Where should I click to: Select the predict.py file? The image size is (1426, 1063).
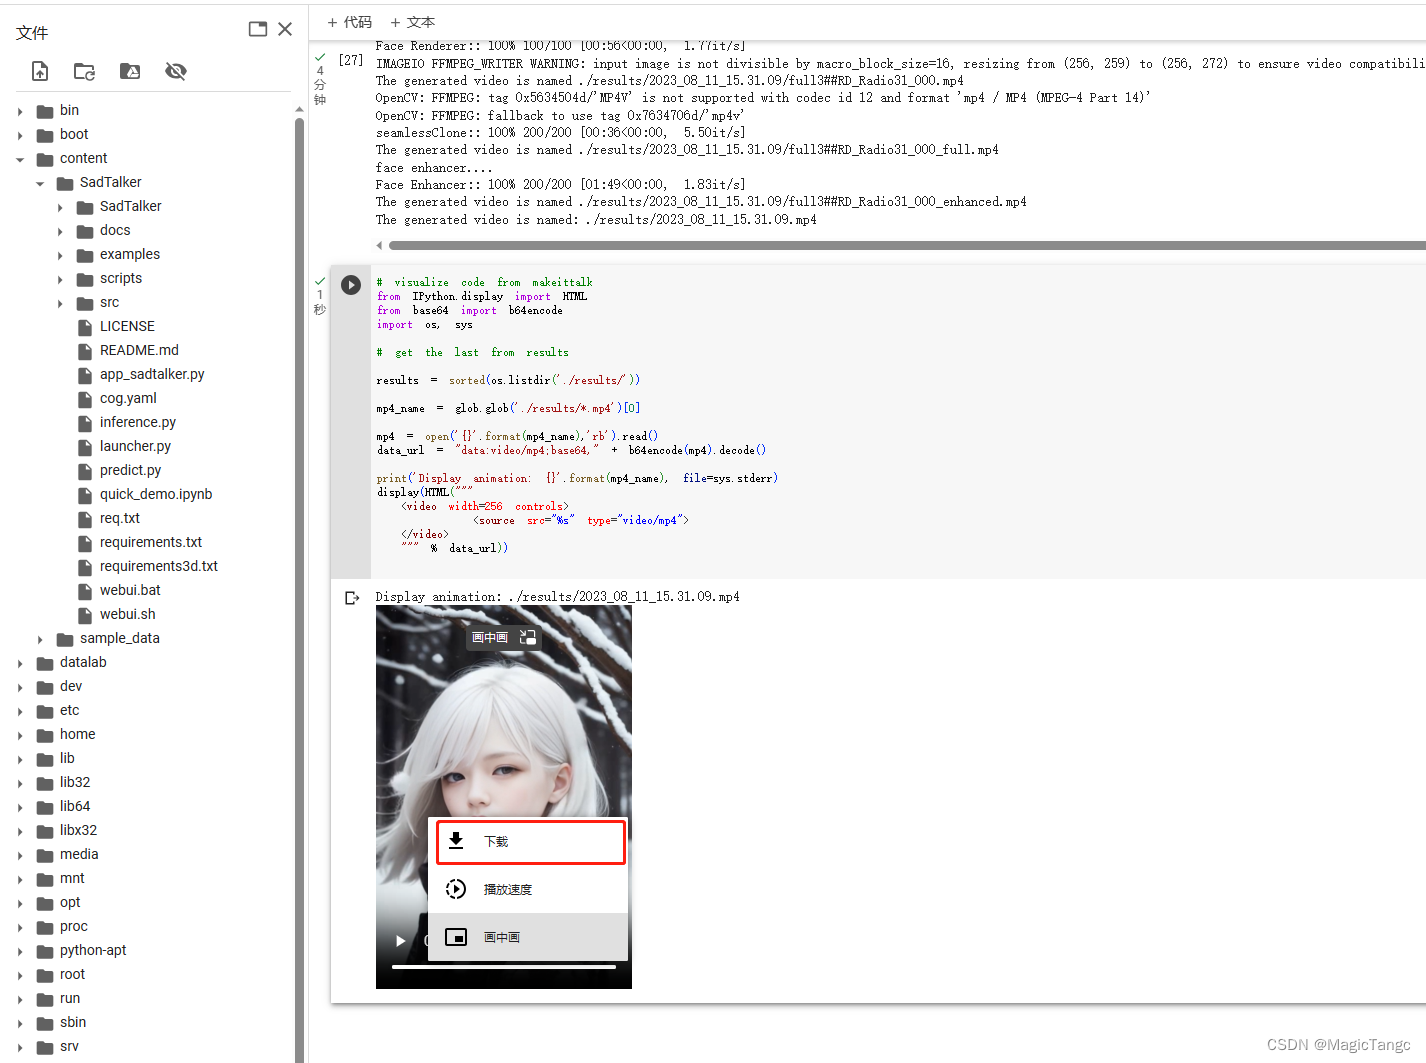130,470
